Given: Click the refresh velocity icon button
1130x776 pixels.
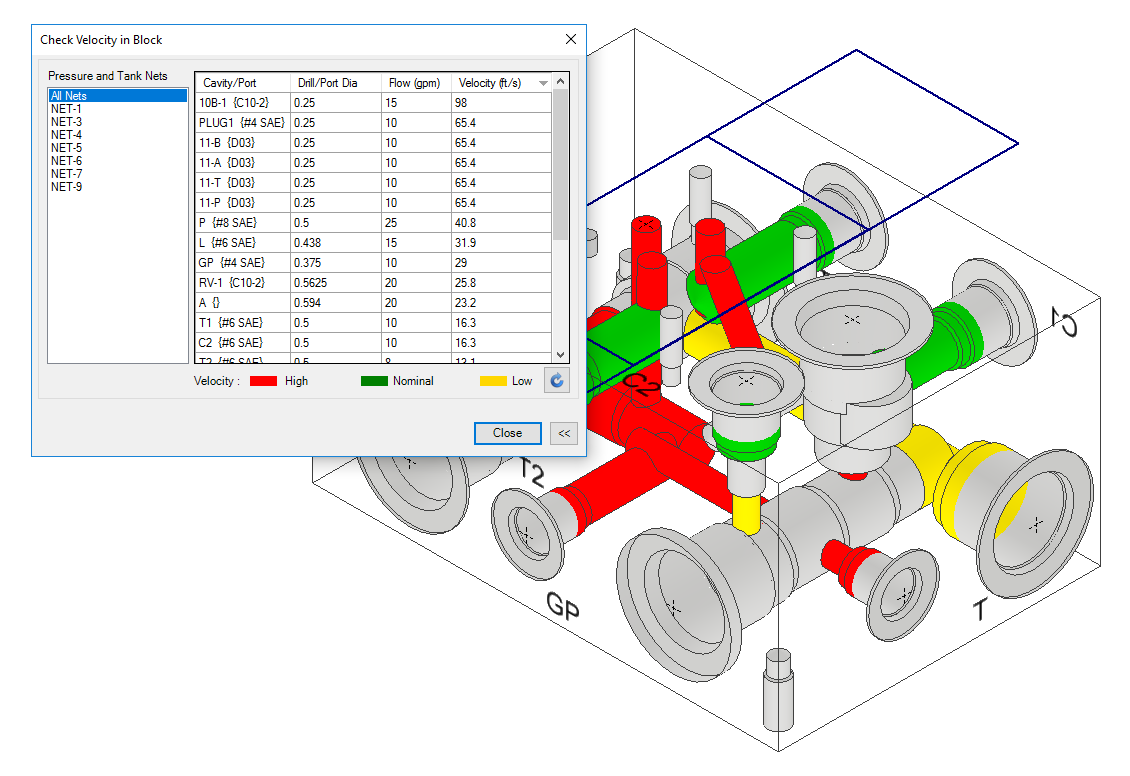Looking at the screenshot, I should (556, 380).
